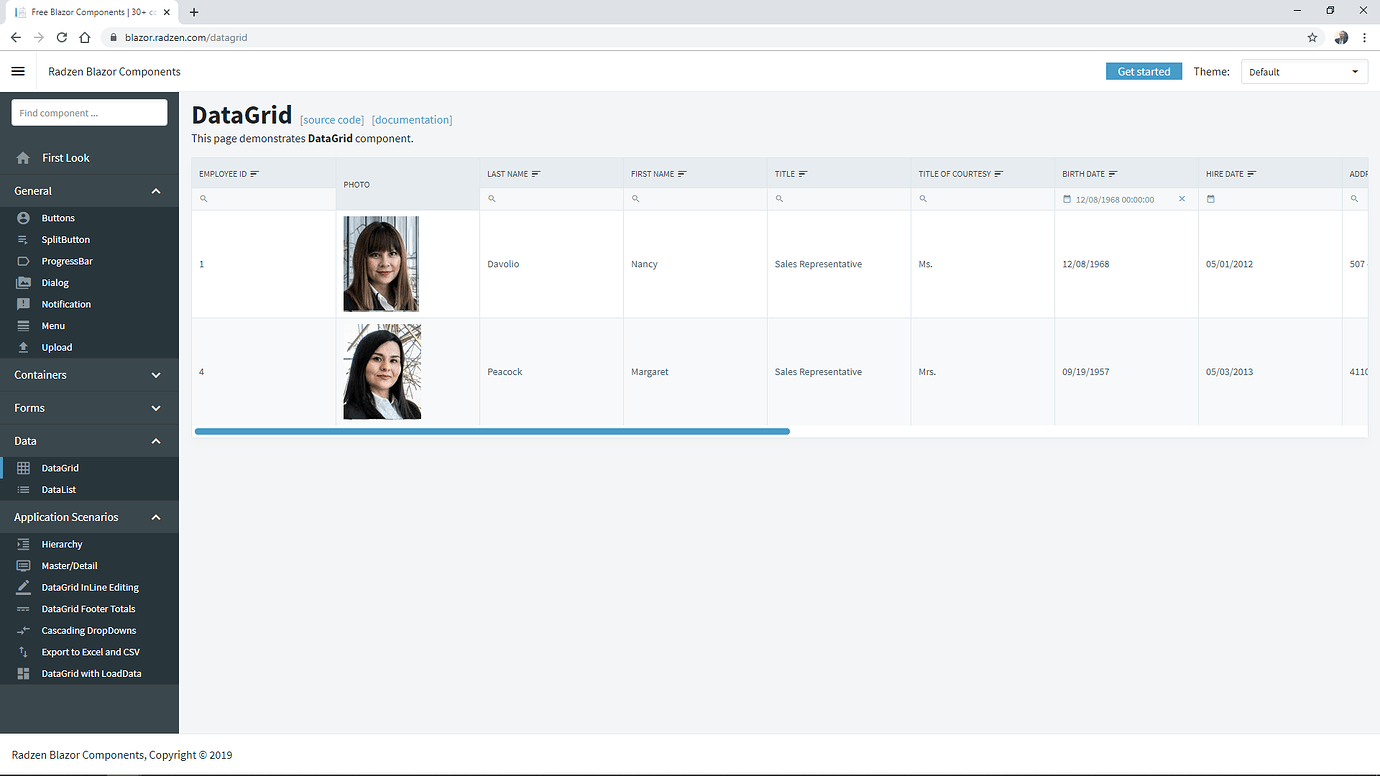1380x776 pixels.
Task: Open the Notification menu item
Action: [x=66, y=304]
